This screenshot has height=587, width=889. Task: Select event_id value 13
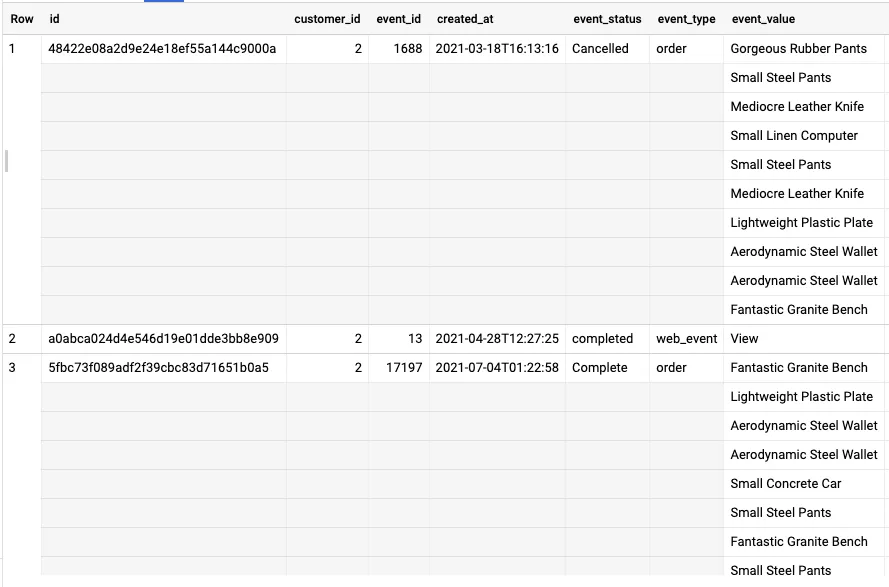pos(415,339)
